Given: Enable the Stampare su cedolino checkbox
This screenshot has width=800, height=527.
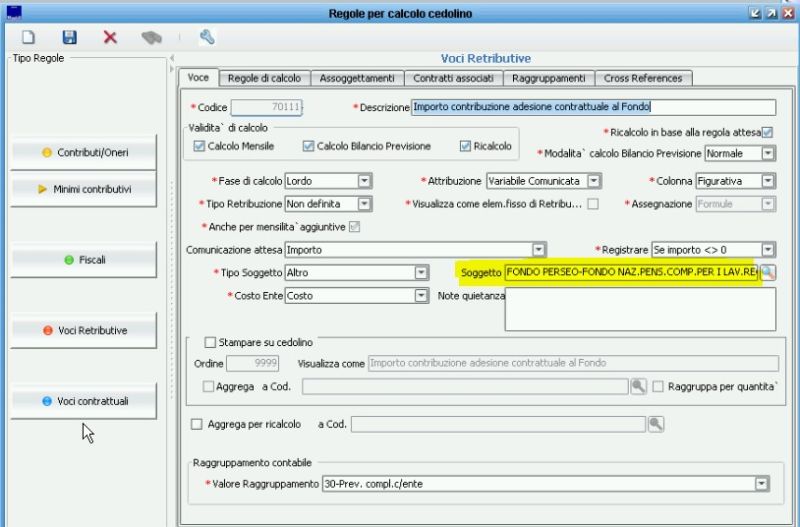Looking at the screenshot, I should [x=211, y=342].
